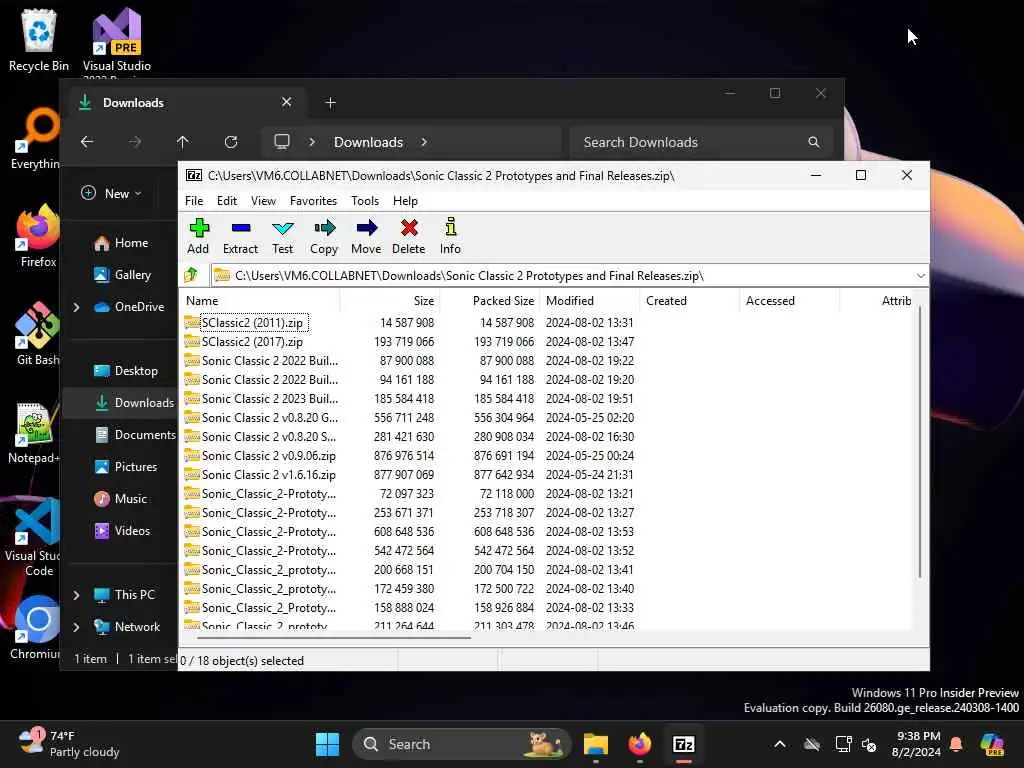Expand chevron after Downloads breadcrumb
1024x768 pixels.
point(424,142)
